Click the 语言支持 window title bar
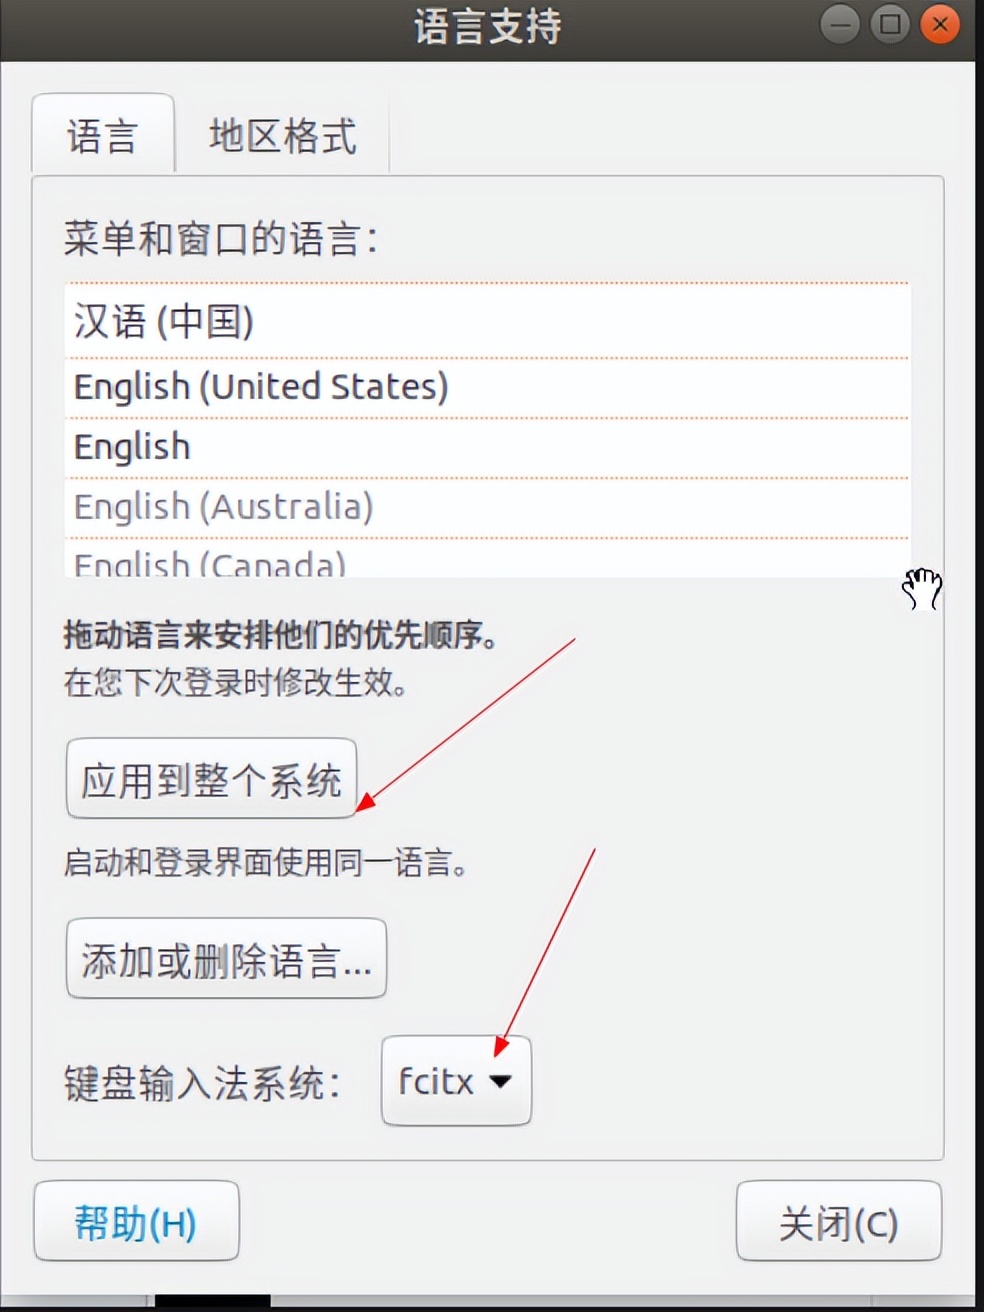Image resolution: width=984 pixels, height=1312 pixels. [487, 27]
